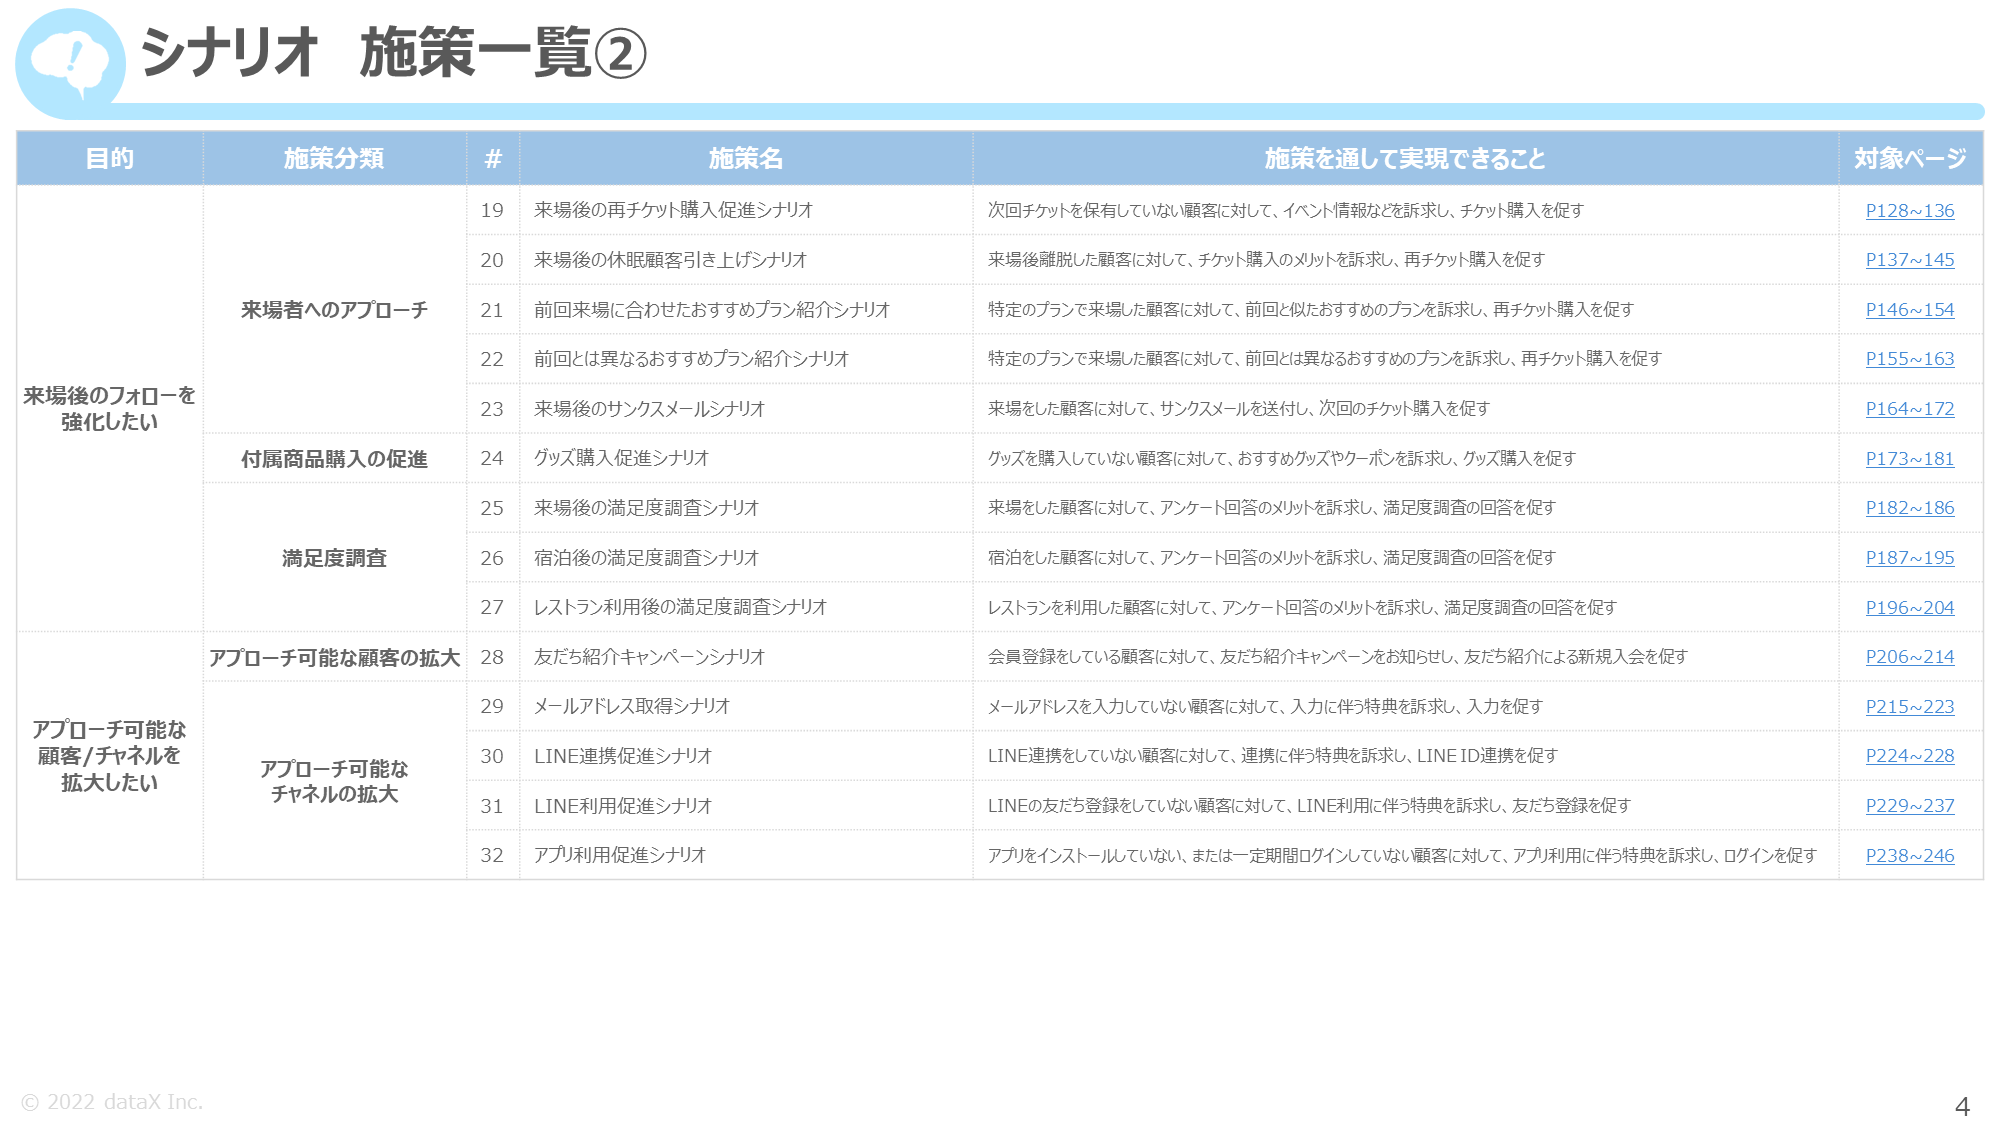Click description starting LINEの友だち登録をしていない
The width and height of the screenshot is (2000, 1125).
click(x=1310, y=806)
